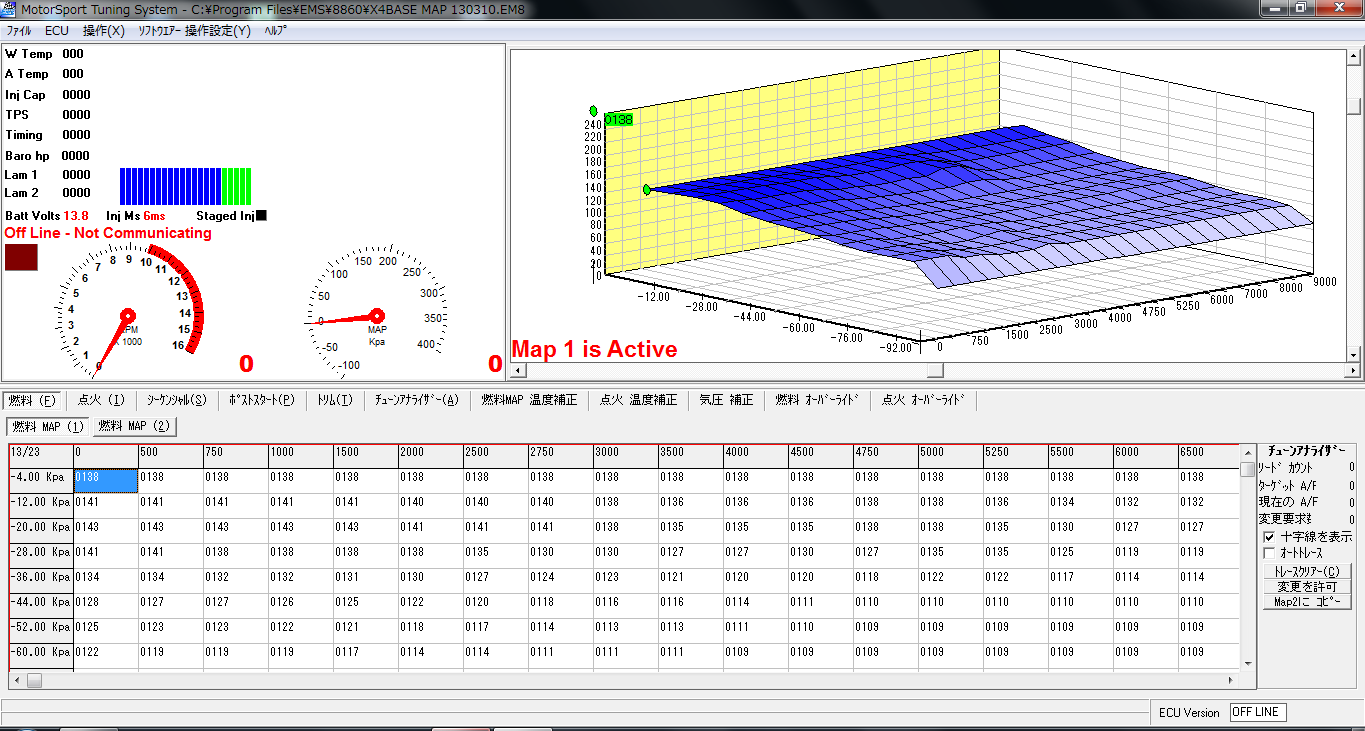The image size is (1365, 731).
Task: Switch to the 点火 (I) tab
Action: click(101, 400)
